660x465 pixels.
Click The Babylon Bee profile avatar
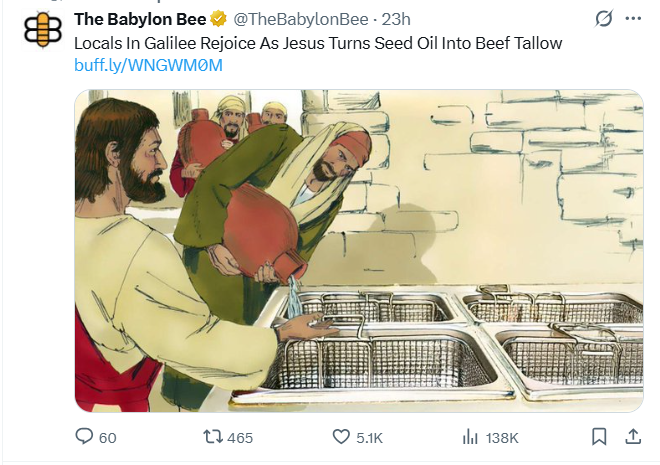(42, 31)
